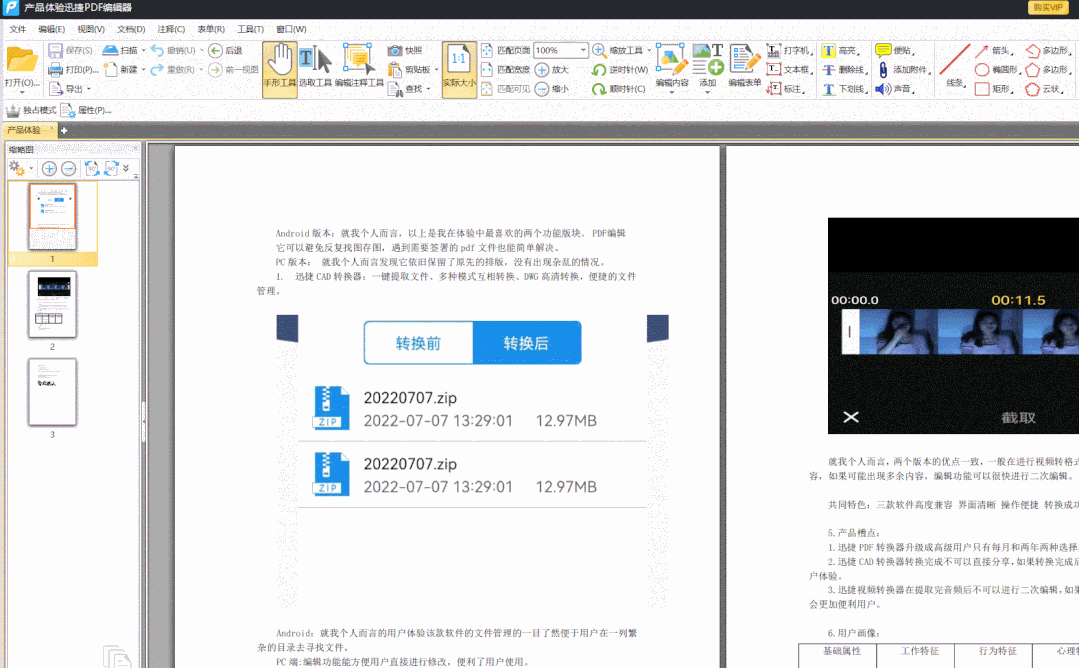Close the thumbnail (缩略图) panel
The width and height of the screenshot is (1079, 668).
pos(136,148)
